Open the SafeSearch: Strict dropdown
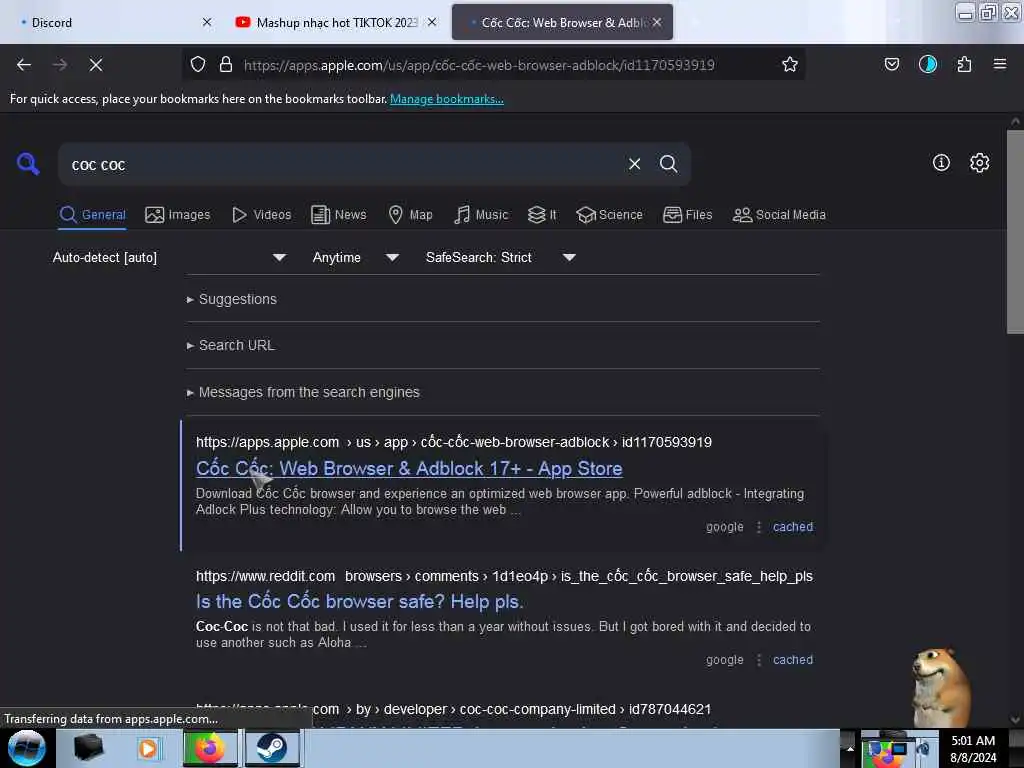1024x768 pixels. [500, 257]
